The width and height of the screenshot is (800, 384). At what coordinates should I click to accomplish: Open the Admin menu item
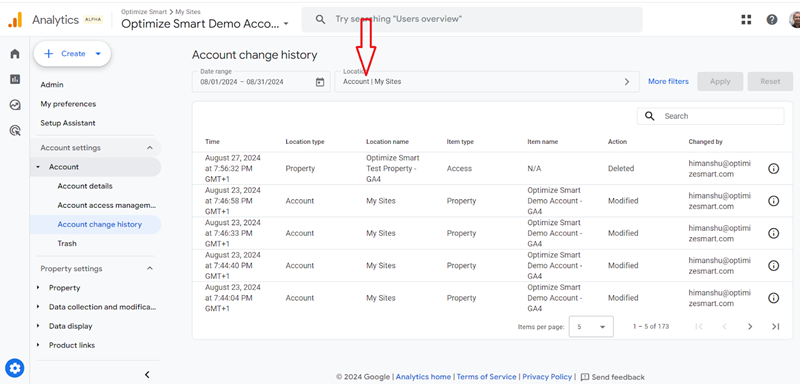point(52,85)
